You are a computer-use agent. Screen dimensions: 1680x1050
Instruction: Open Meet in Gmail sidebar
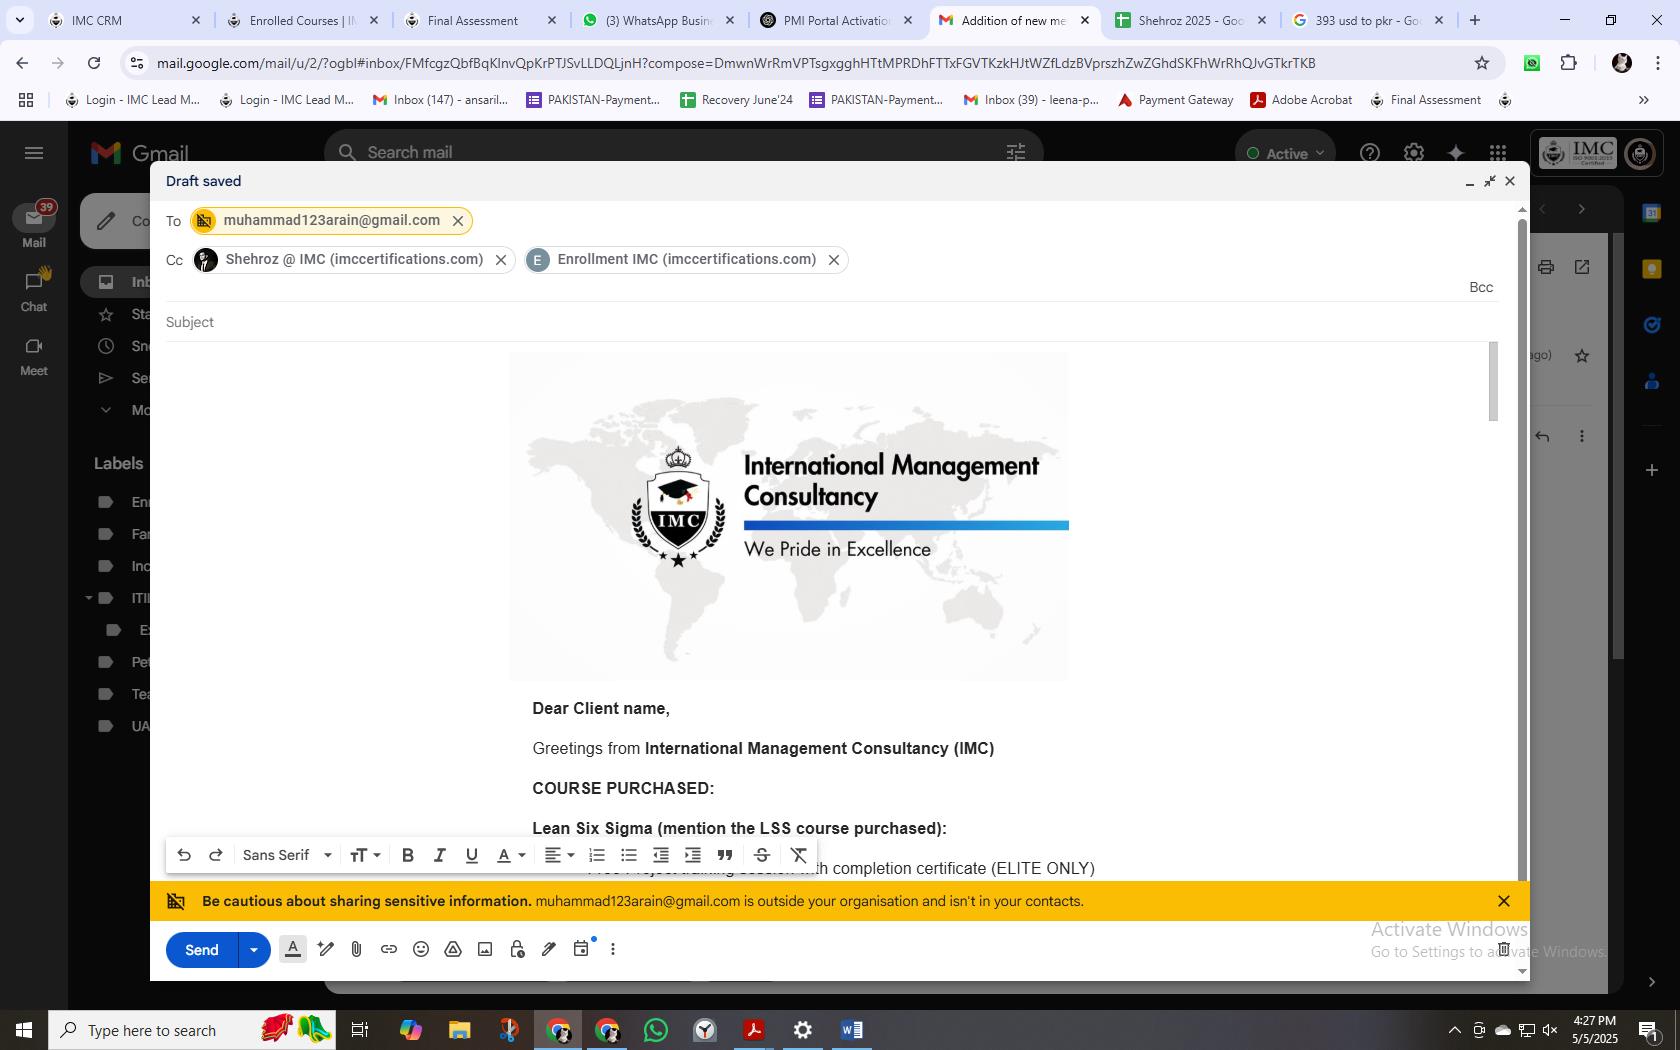click(x=34, y=355)
